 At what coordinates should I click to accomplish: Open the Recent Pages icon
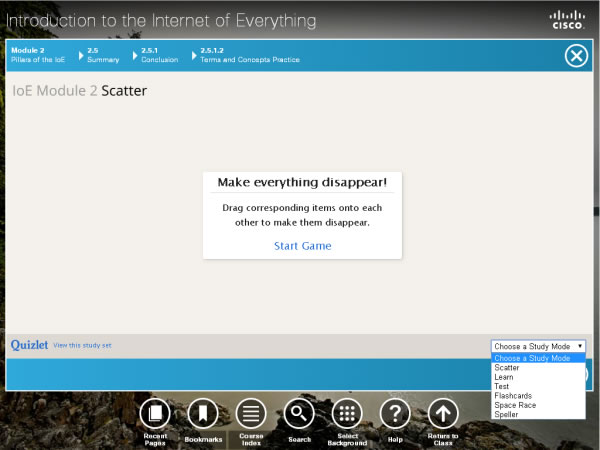[x=155, y=413]
